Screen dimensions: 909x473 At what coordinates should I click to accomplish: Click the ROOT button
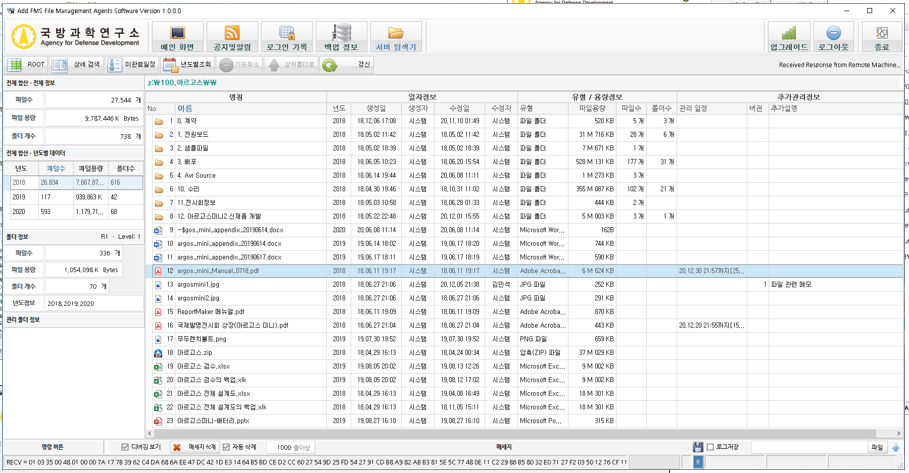[x=27, y=65]
